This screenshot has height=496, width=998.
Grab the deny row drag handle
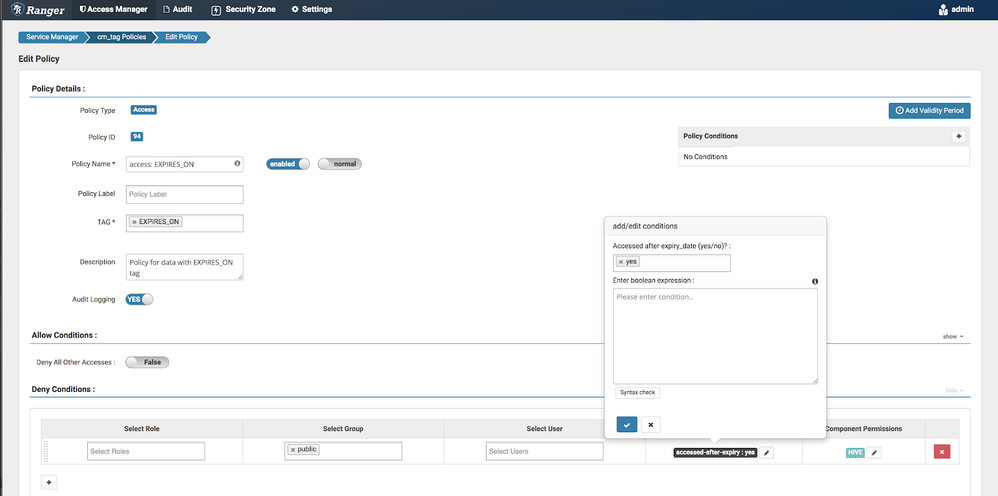[x=46, y=451]
